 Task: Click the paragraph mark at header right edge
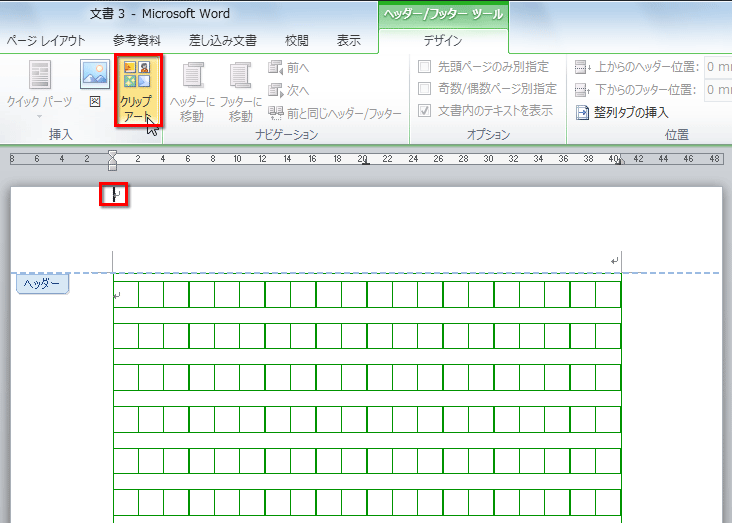pyautogui.click(x=614, y=261)
